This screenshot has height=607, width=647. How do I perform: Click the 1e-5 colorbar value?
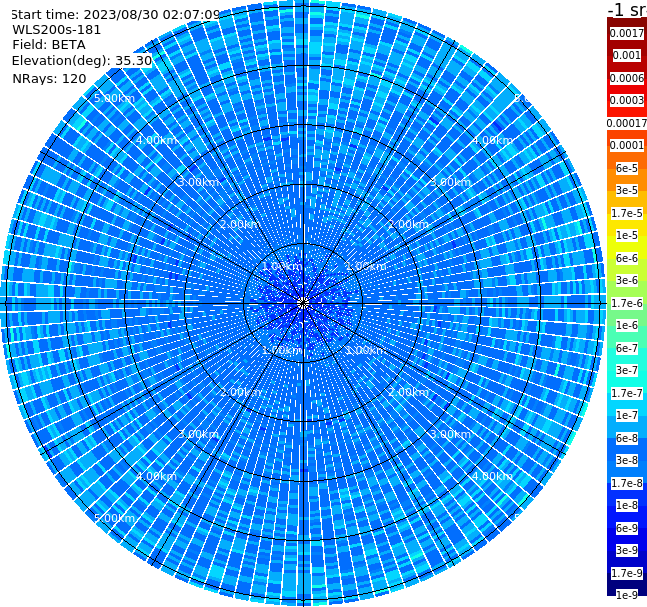[x=627, y=235]
